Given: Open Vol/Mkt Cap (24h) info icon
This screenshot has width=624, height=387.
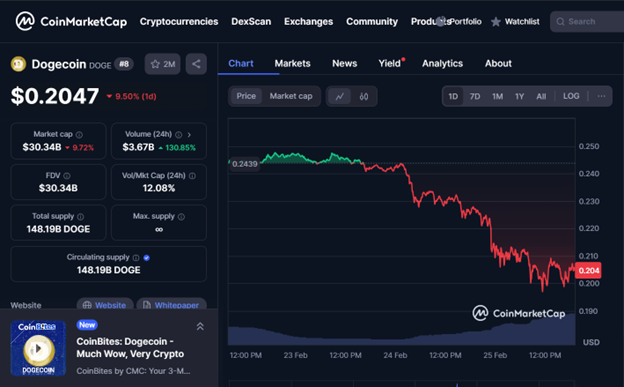Looking at the screenshot, I should (x=192, y=176).
